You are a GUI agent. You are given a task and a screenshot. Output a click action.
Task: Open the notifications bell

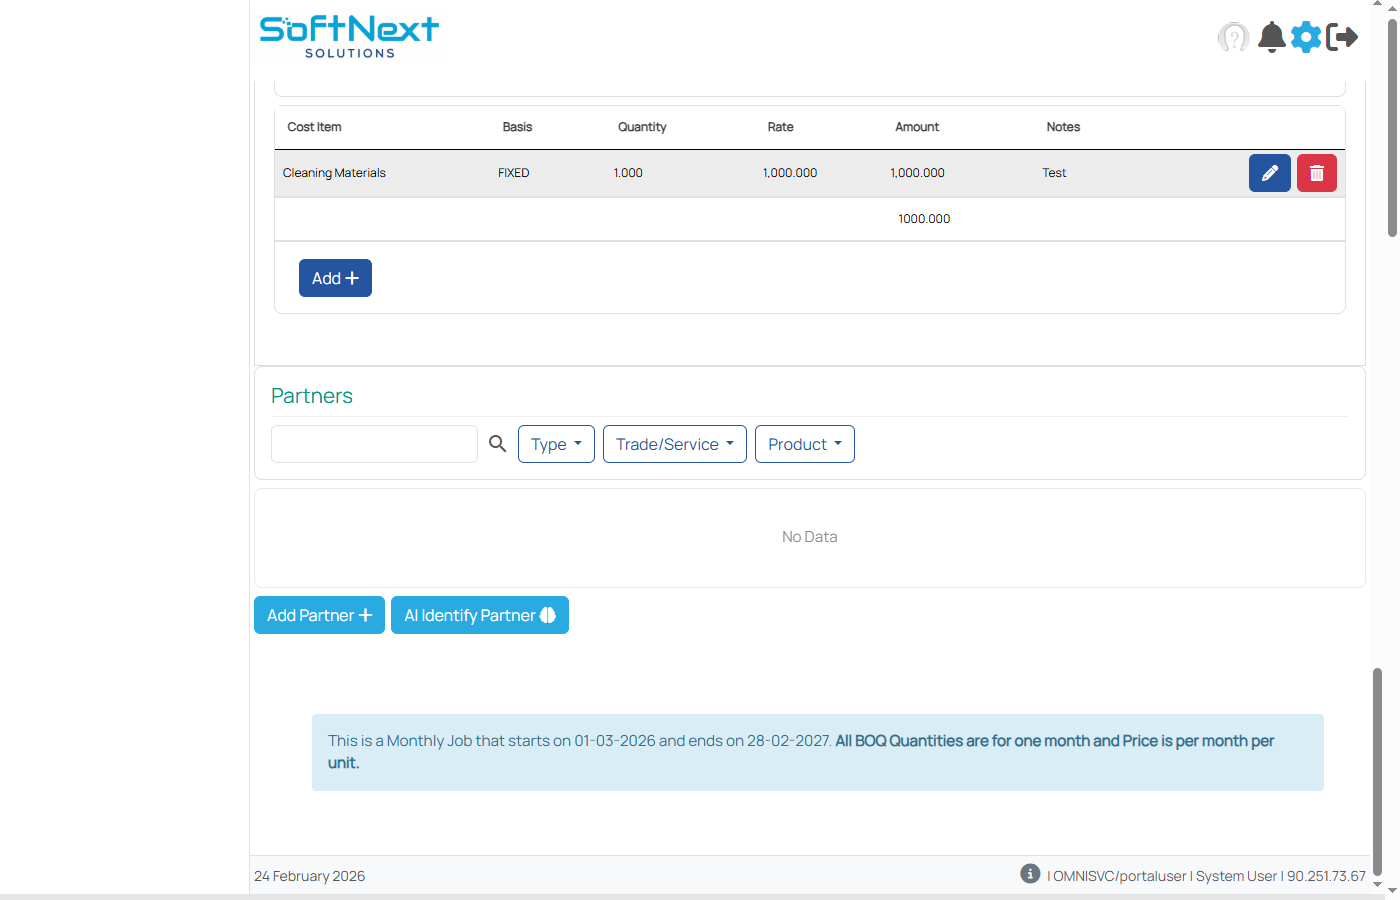tap(1271, 37)
